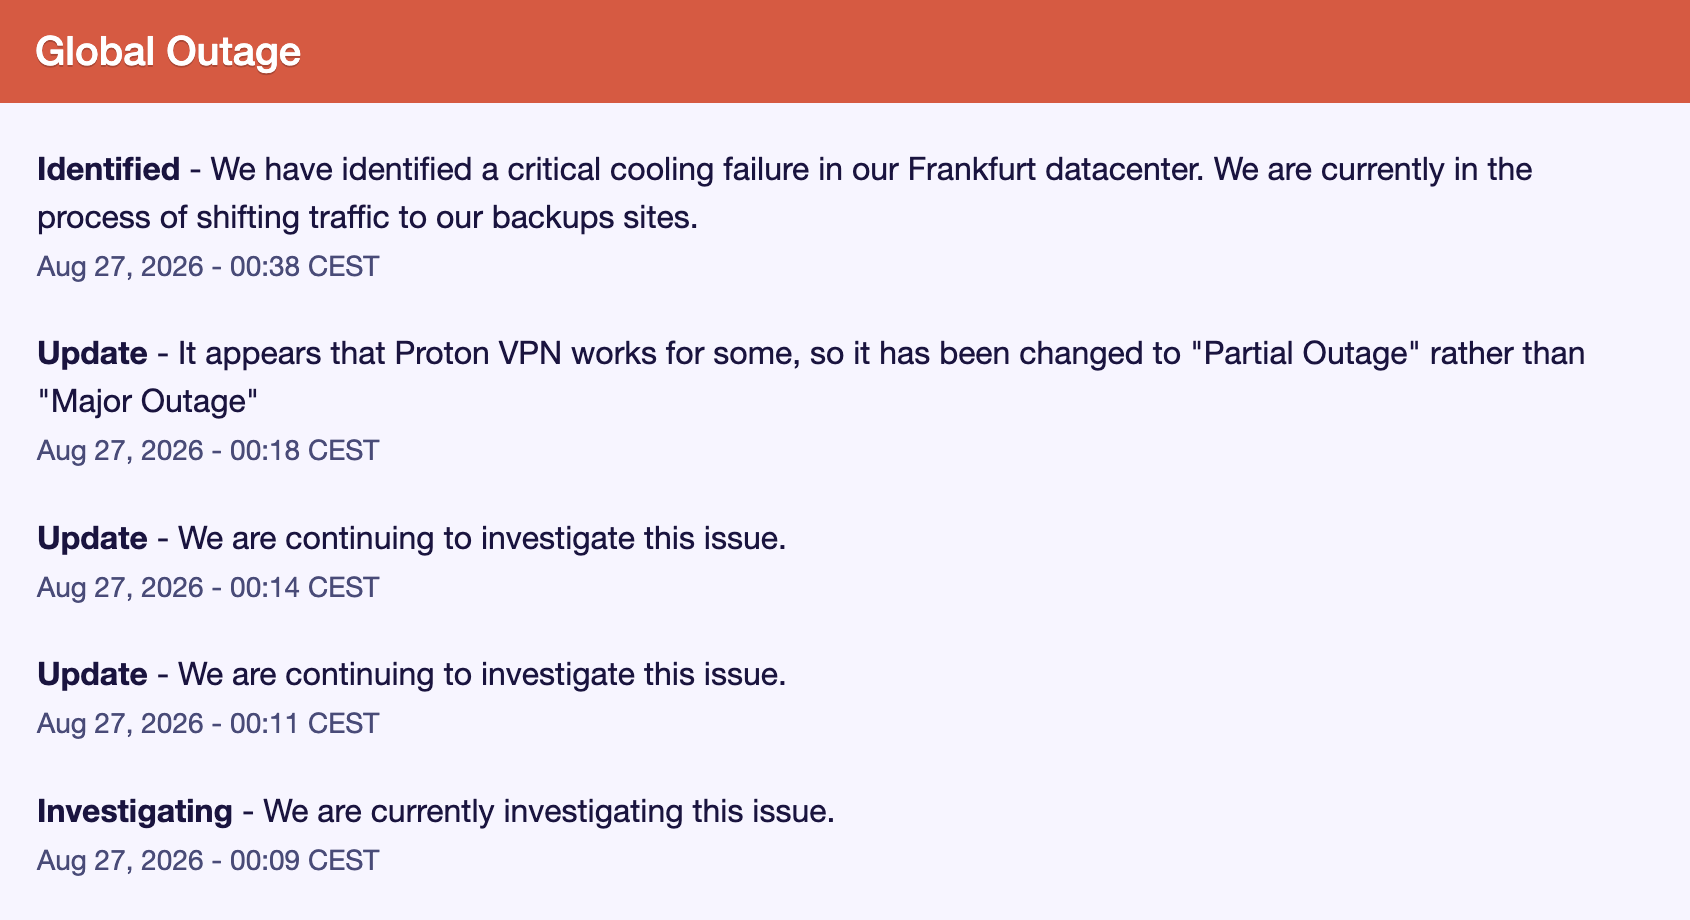1690x920 pixels.
Task: Open the Global Outage incident title
Action: pos(168,51)
